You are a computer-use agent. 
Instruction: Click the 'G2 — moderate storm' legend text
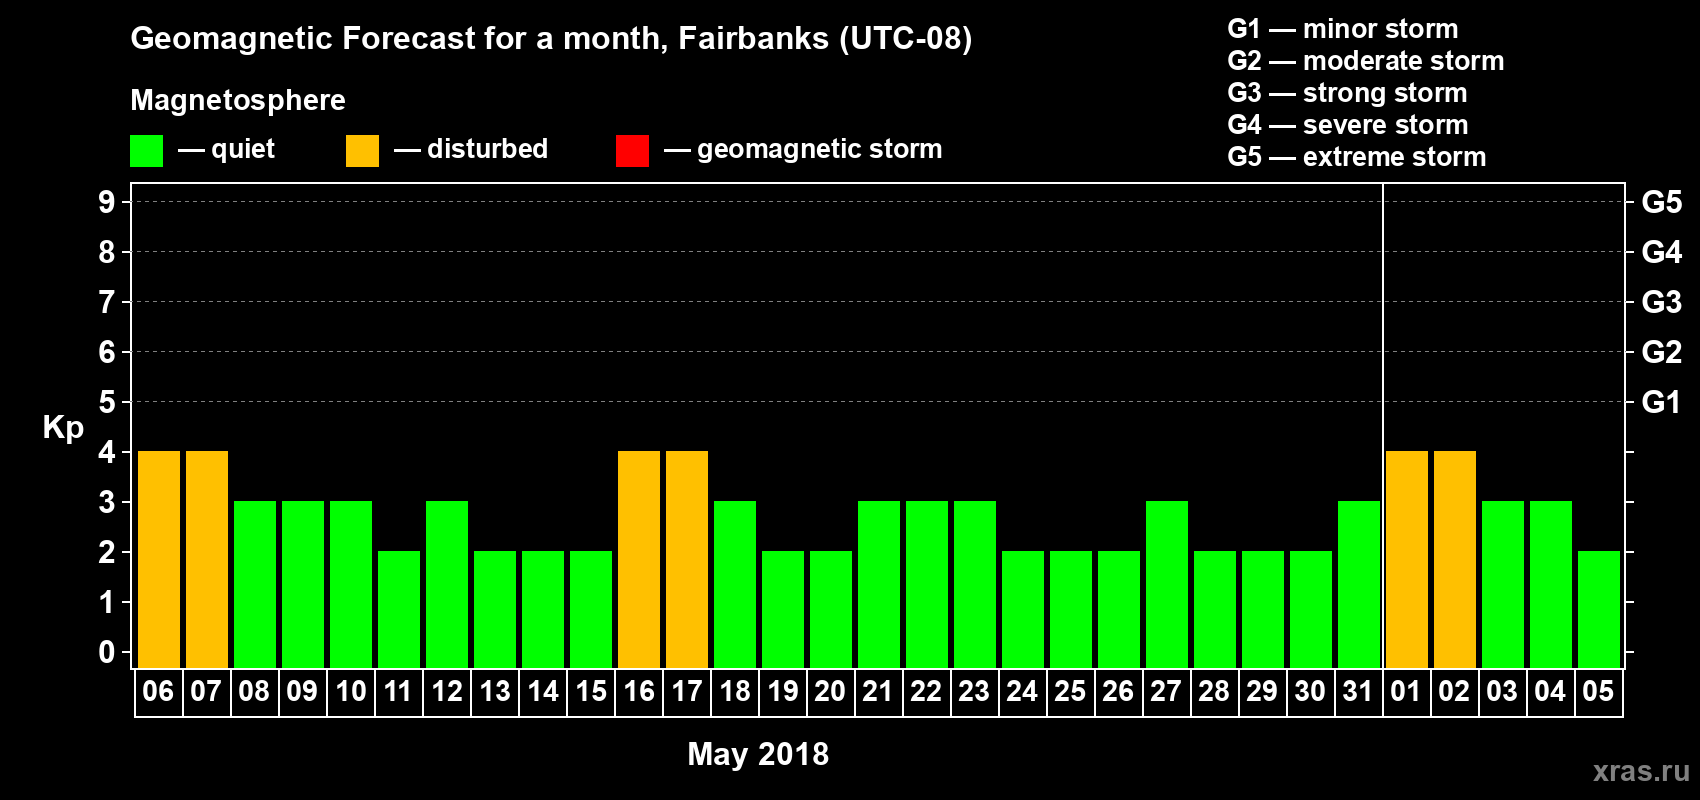coord(1366,61)
